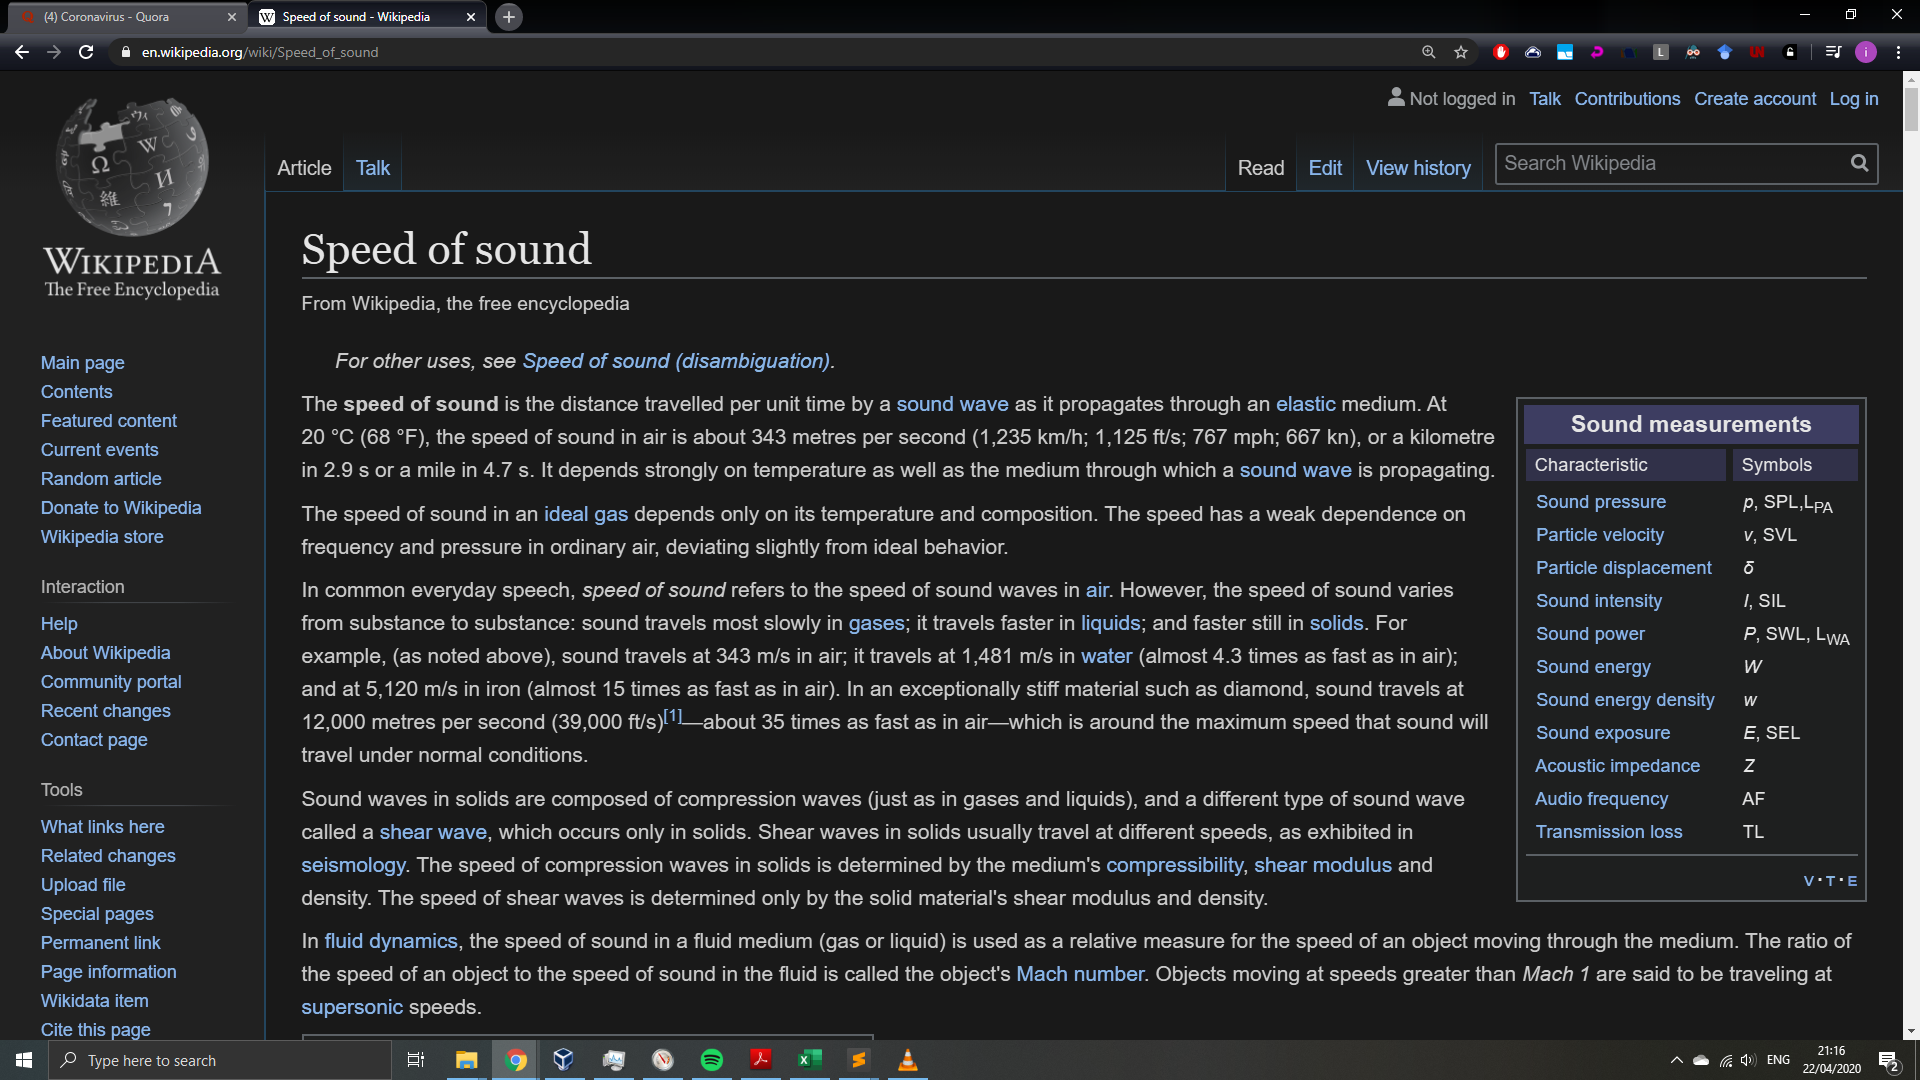Click inside the Search Wikipedia field
The image size is (1920, 1080).
1670,163
